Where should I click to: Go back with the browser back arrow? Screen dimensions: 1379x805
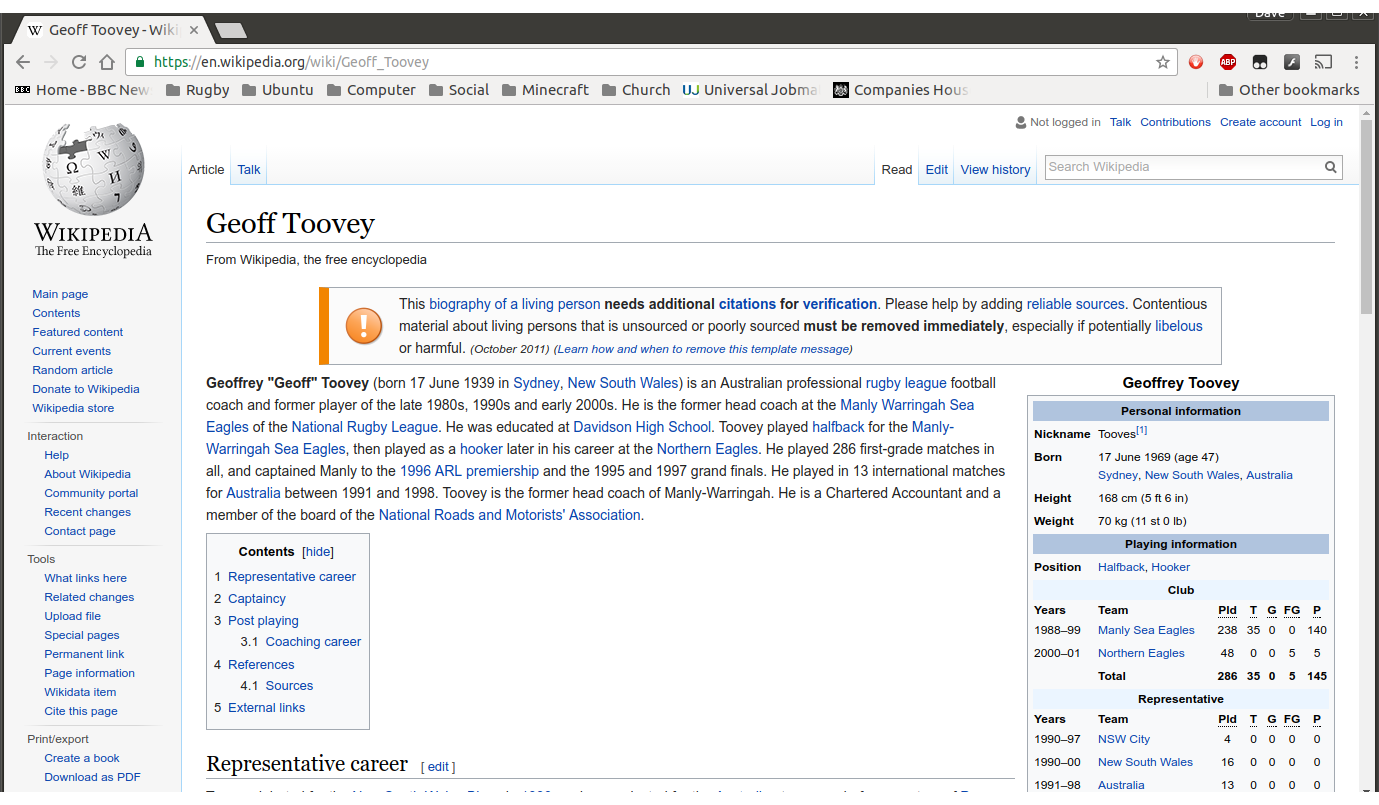[24, 62]
